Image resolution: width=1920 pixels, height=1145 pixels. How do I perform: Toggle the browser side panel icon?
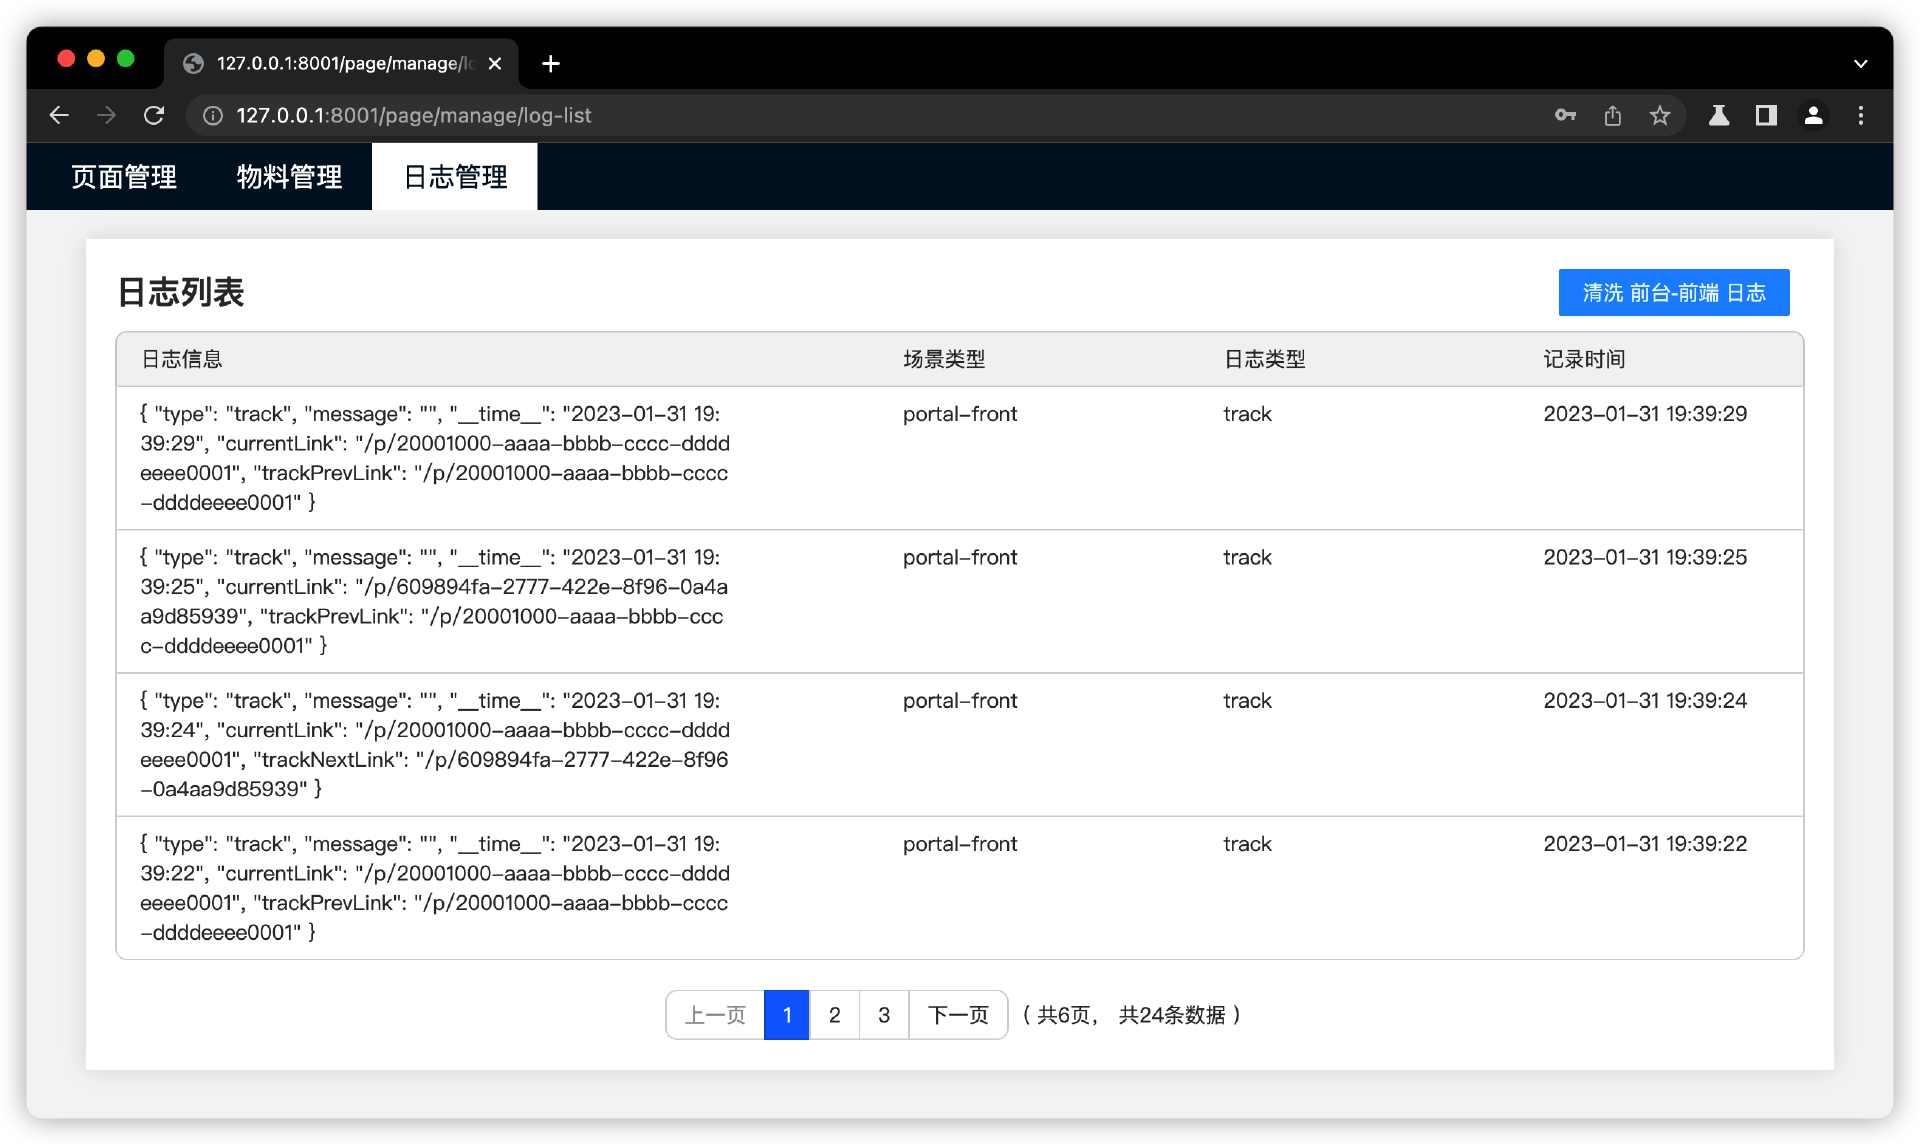[x=1766, y=116]
